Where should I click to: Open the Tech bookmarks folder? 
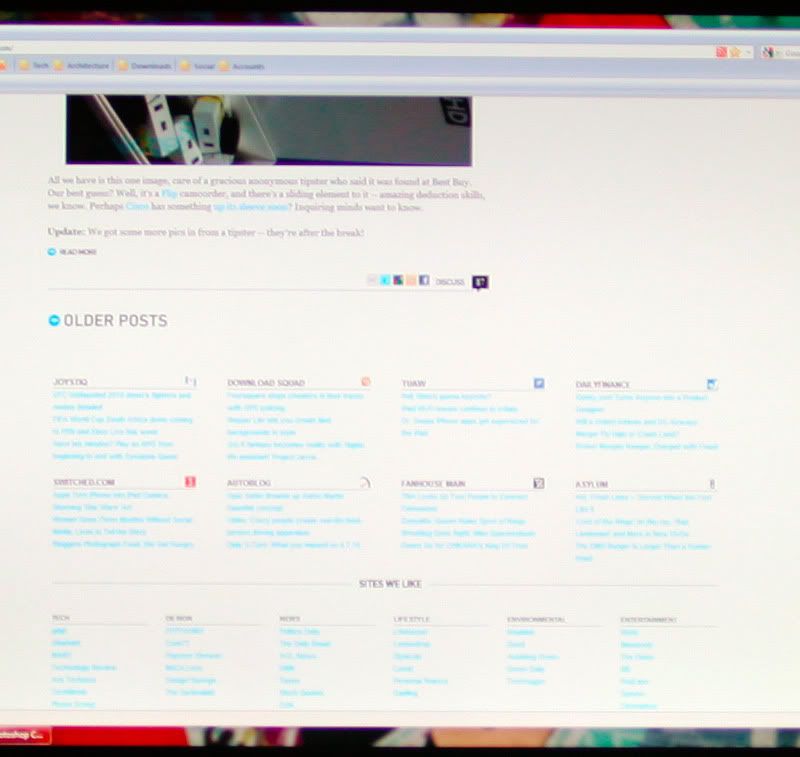pyautogui.click(x=34, y=65)
